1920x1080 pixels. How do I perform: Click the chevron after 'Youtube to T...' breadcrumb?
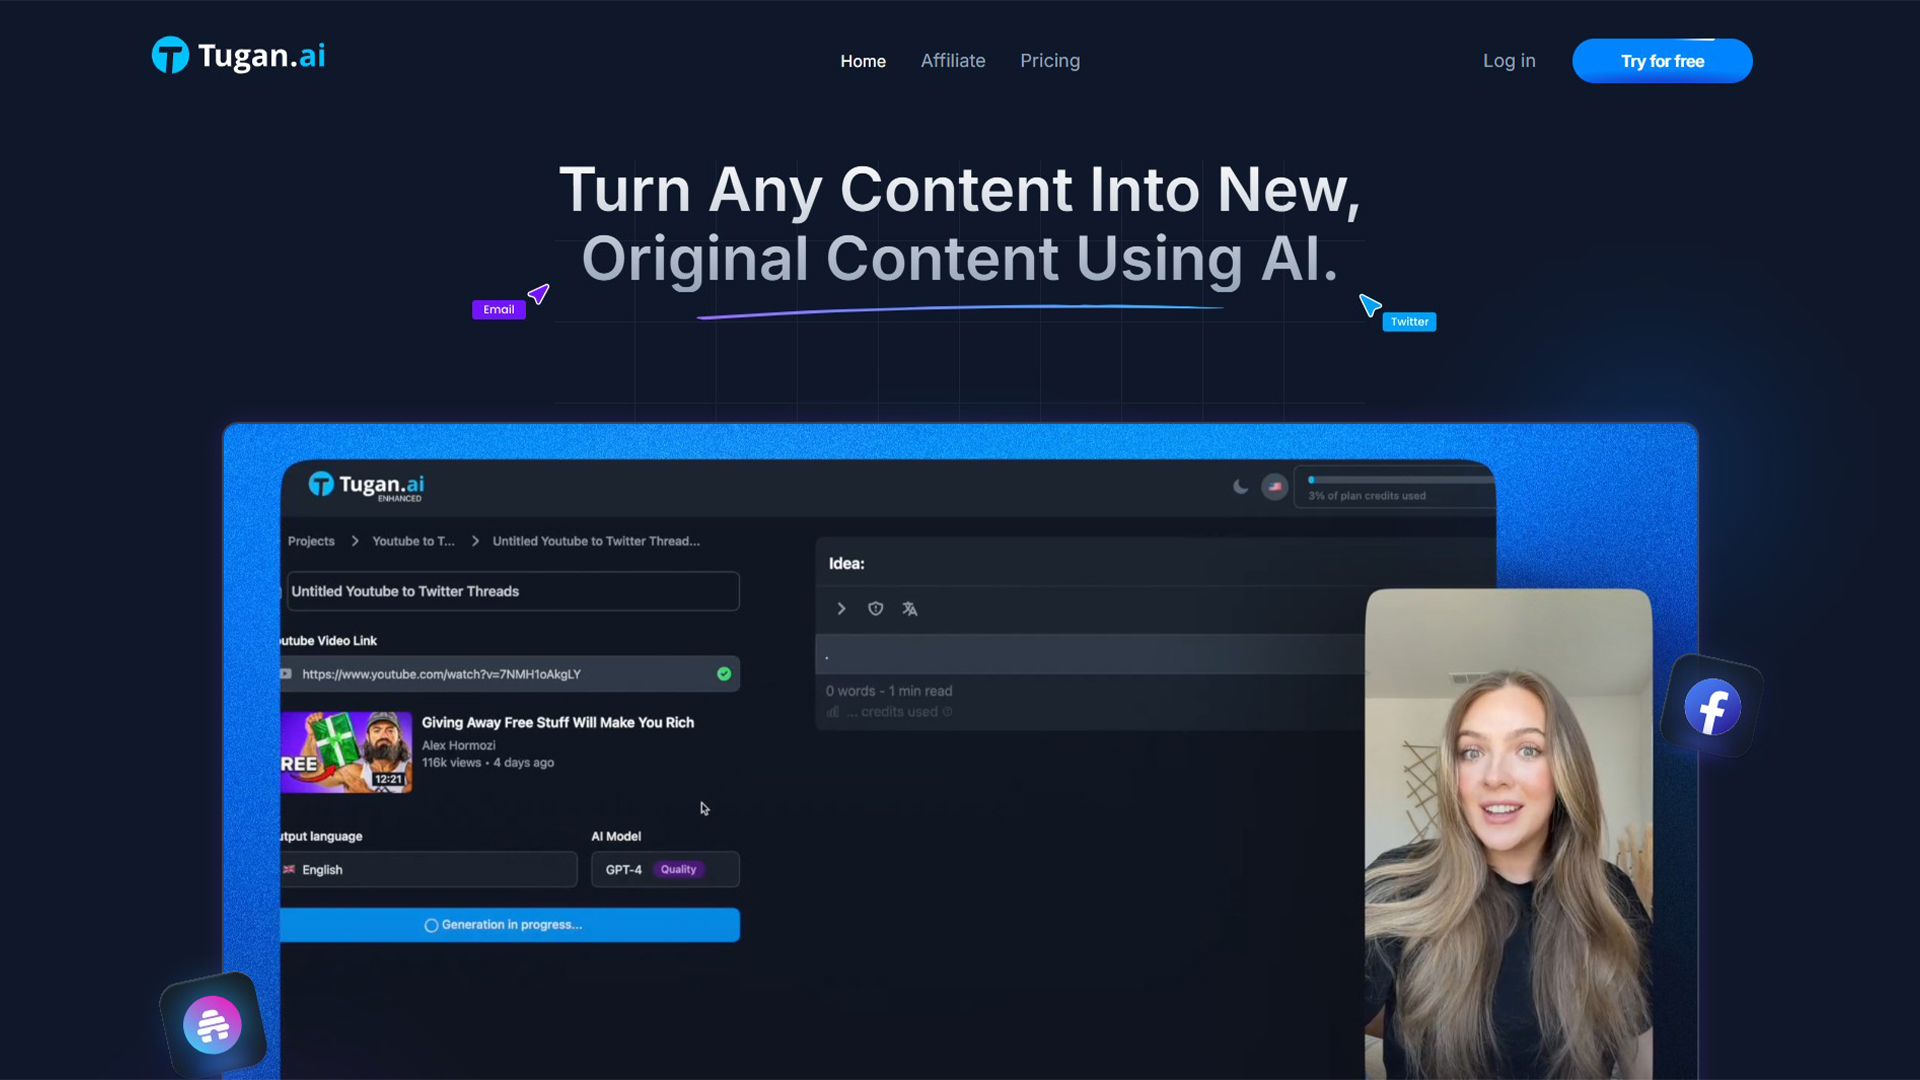[x=475, y=541]
